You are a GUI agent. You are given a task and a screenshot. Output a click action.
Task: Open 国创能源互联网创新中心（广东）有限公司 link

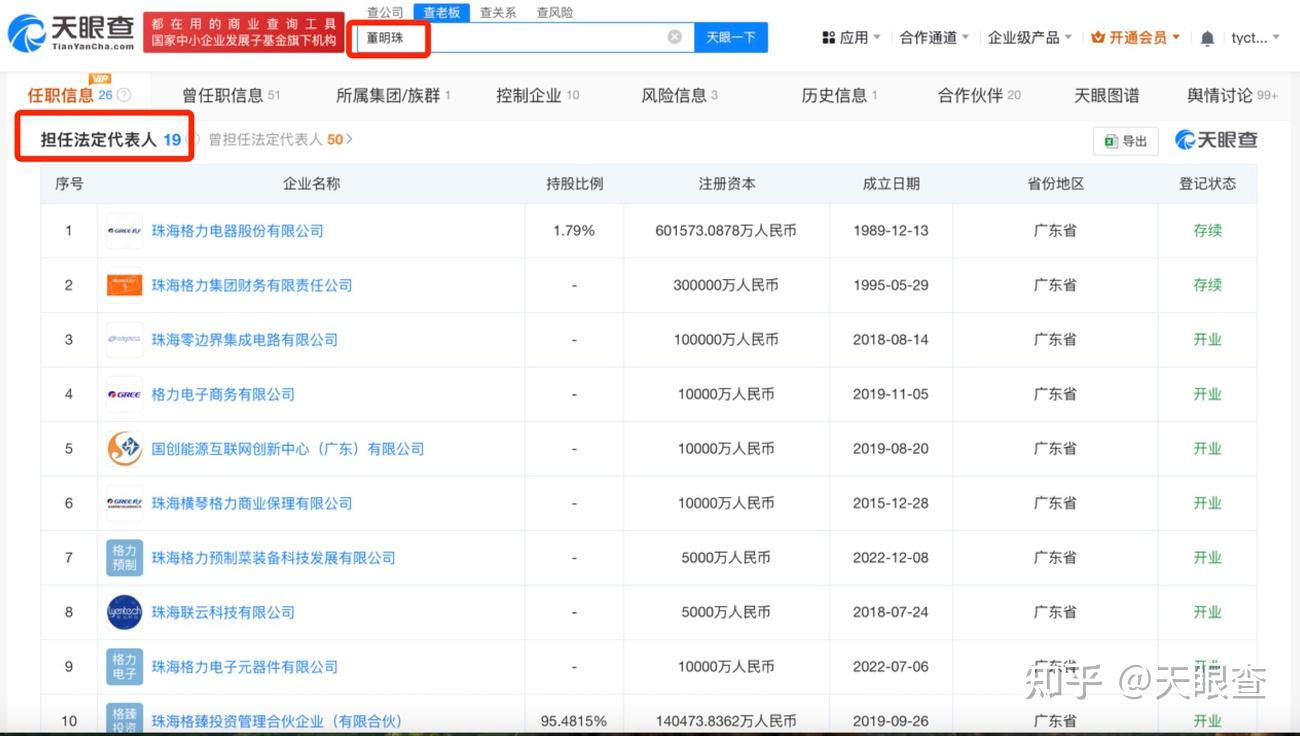click(x=288, y=449)
